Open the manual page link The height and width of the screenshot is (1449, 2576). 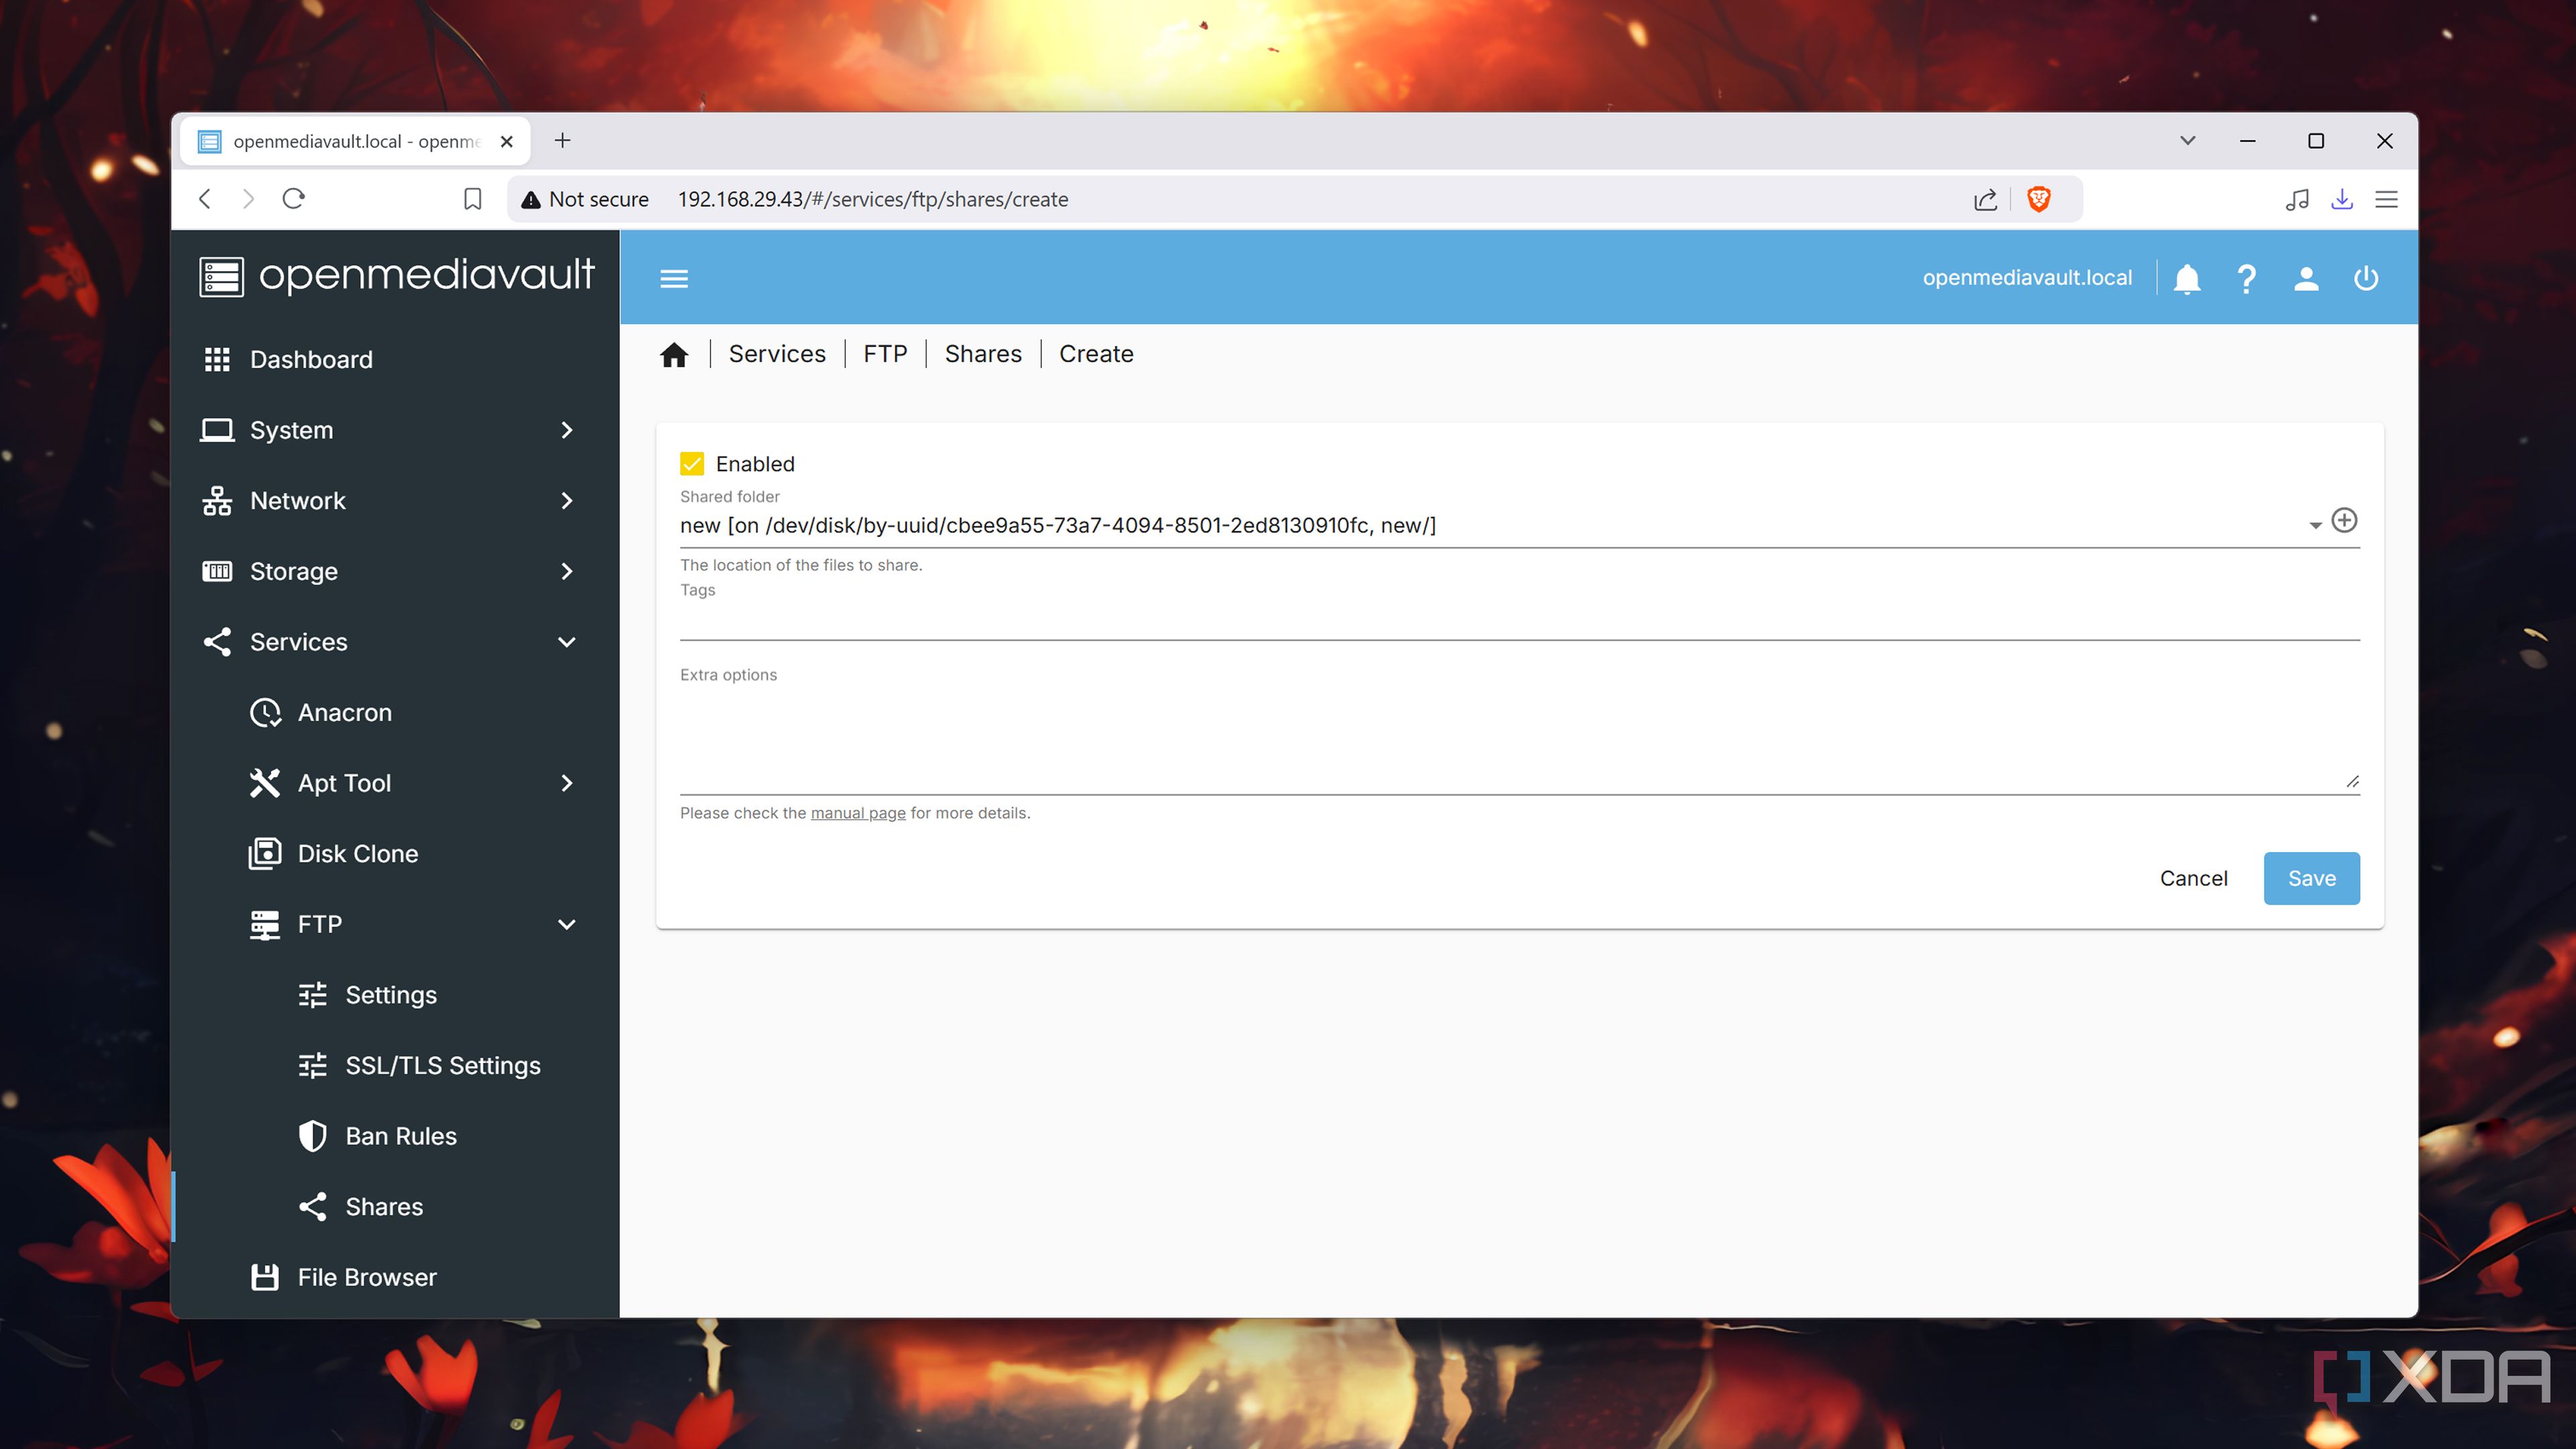click(858, 813)
